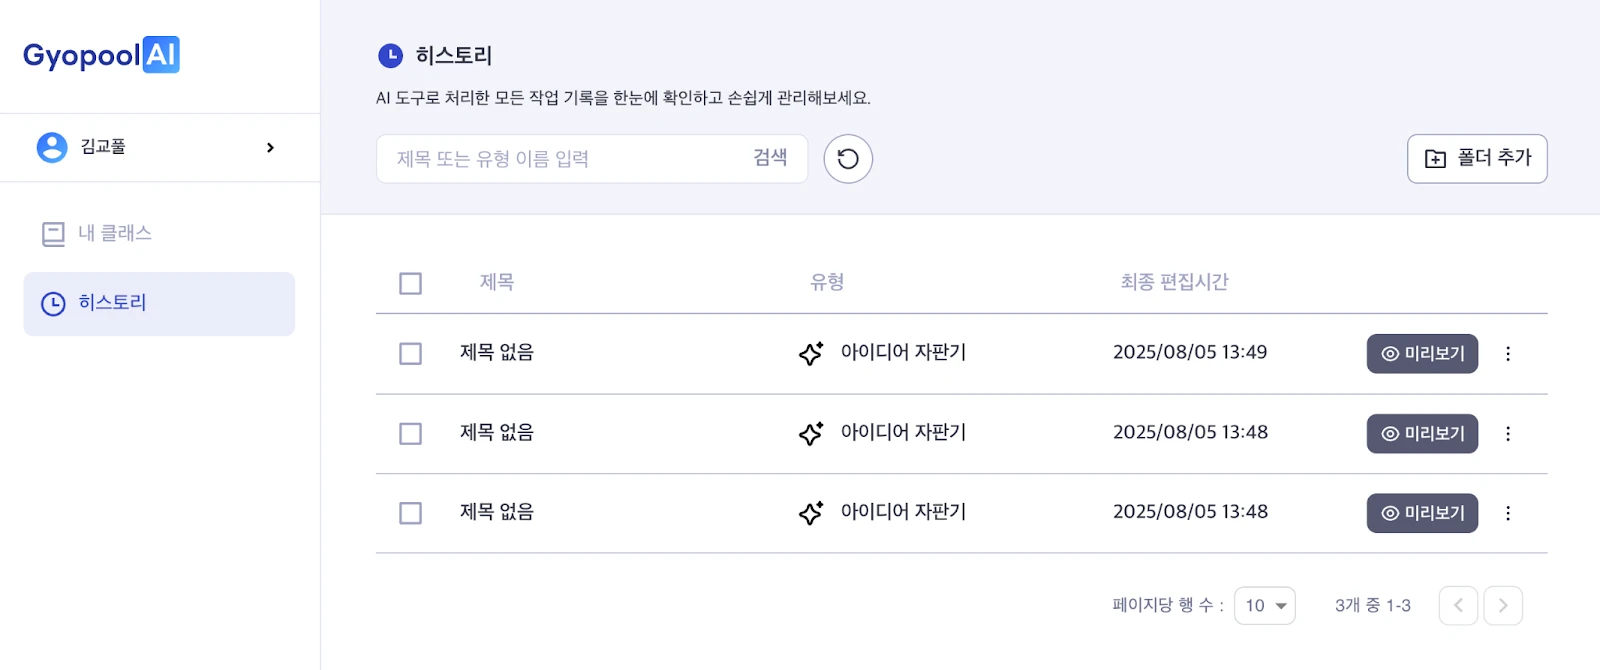Viewport: 1600px width, 670px height.
Task: Expand the 김교풀 user chevron
Action: click(x=270, y=147)
